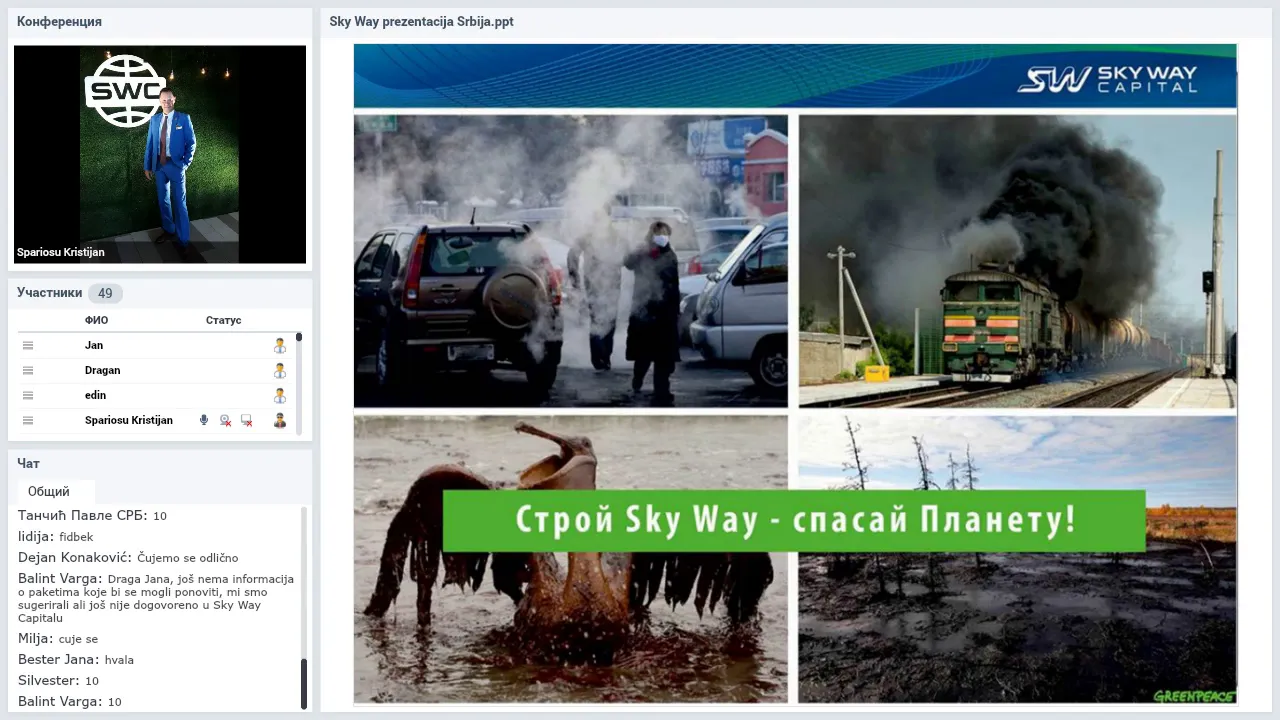This screenshot has width=1280, height=720.
Task: Click the Конференция panel header
Action: tap(59, 21)
